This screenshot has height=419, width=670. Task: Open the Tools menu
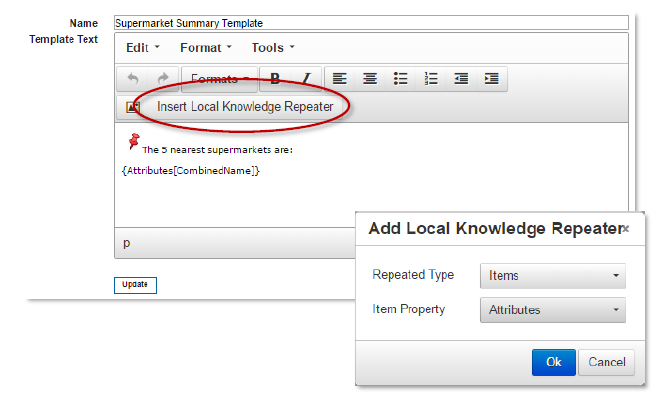click(272, 47)
